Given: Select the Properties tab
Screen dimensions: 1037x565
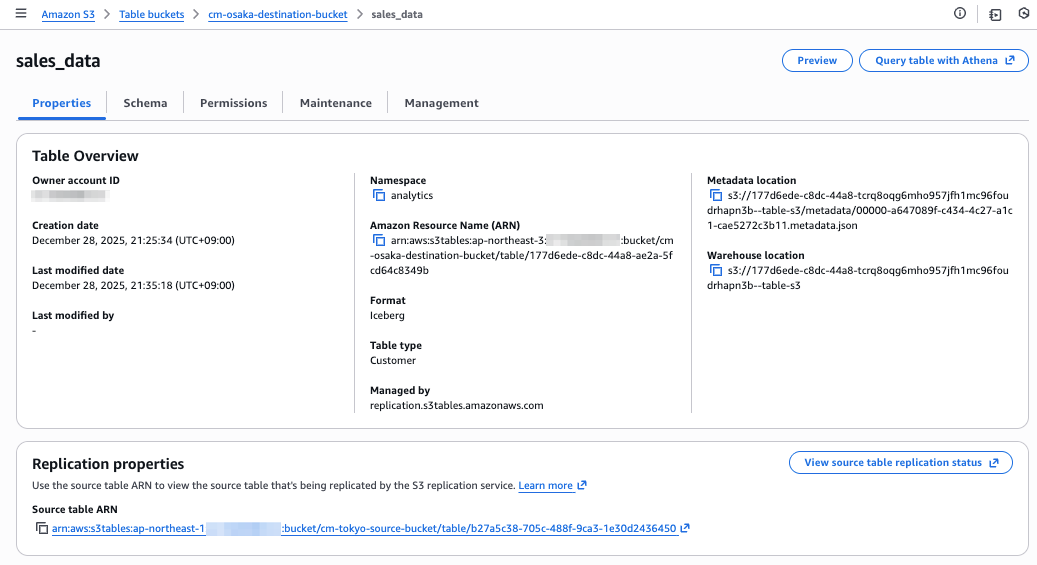Looking at the screenshot, I should point(62,103).
